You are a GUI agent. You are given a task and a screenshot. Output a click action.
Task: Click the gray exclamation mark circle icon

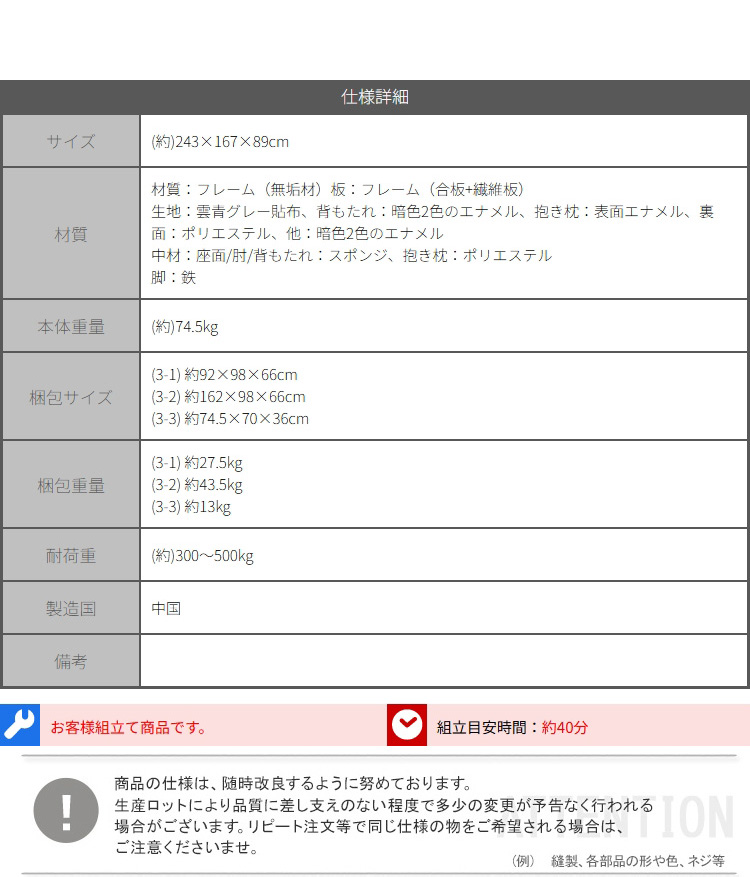(x=66, y=809)
